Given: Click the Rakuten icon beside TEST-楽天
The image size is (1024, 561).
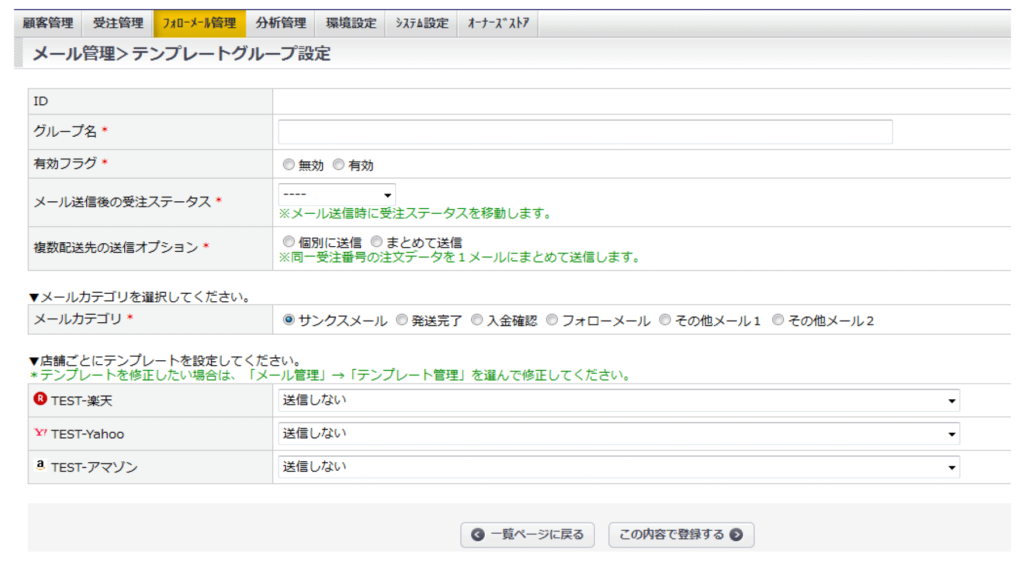Looking at the screenshot, I should [40, 400].
